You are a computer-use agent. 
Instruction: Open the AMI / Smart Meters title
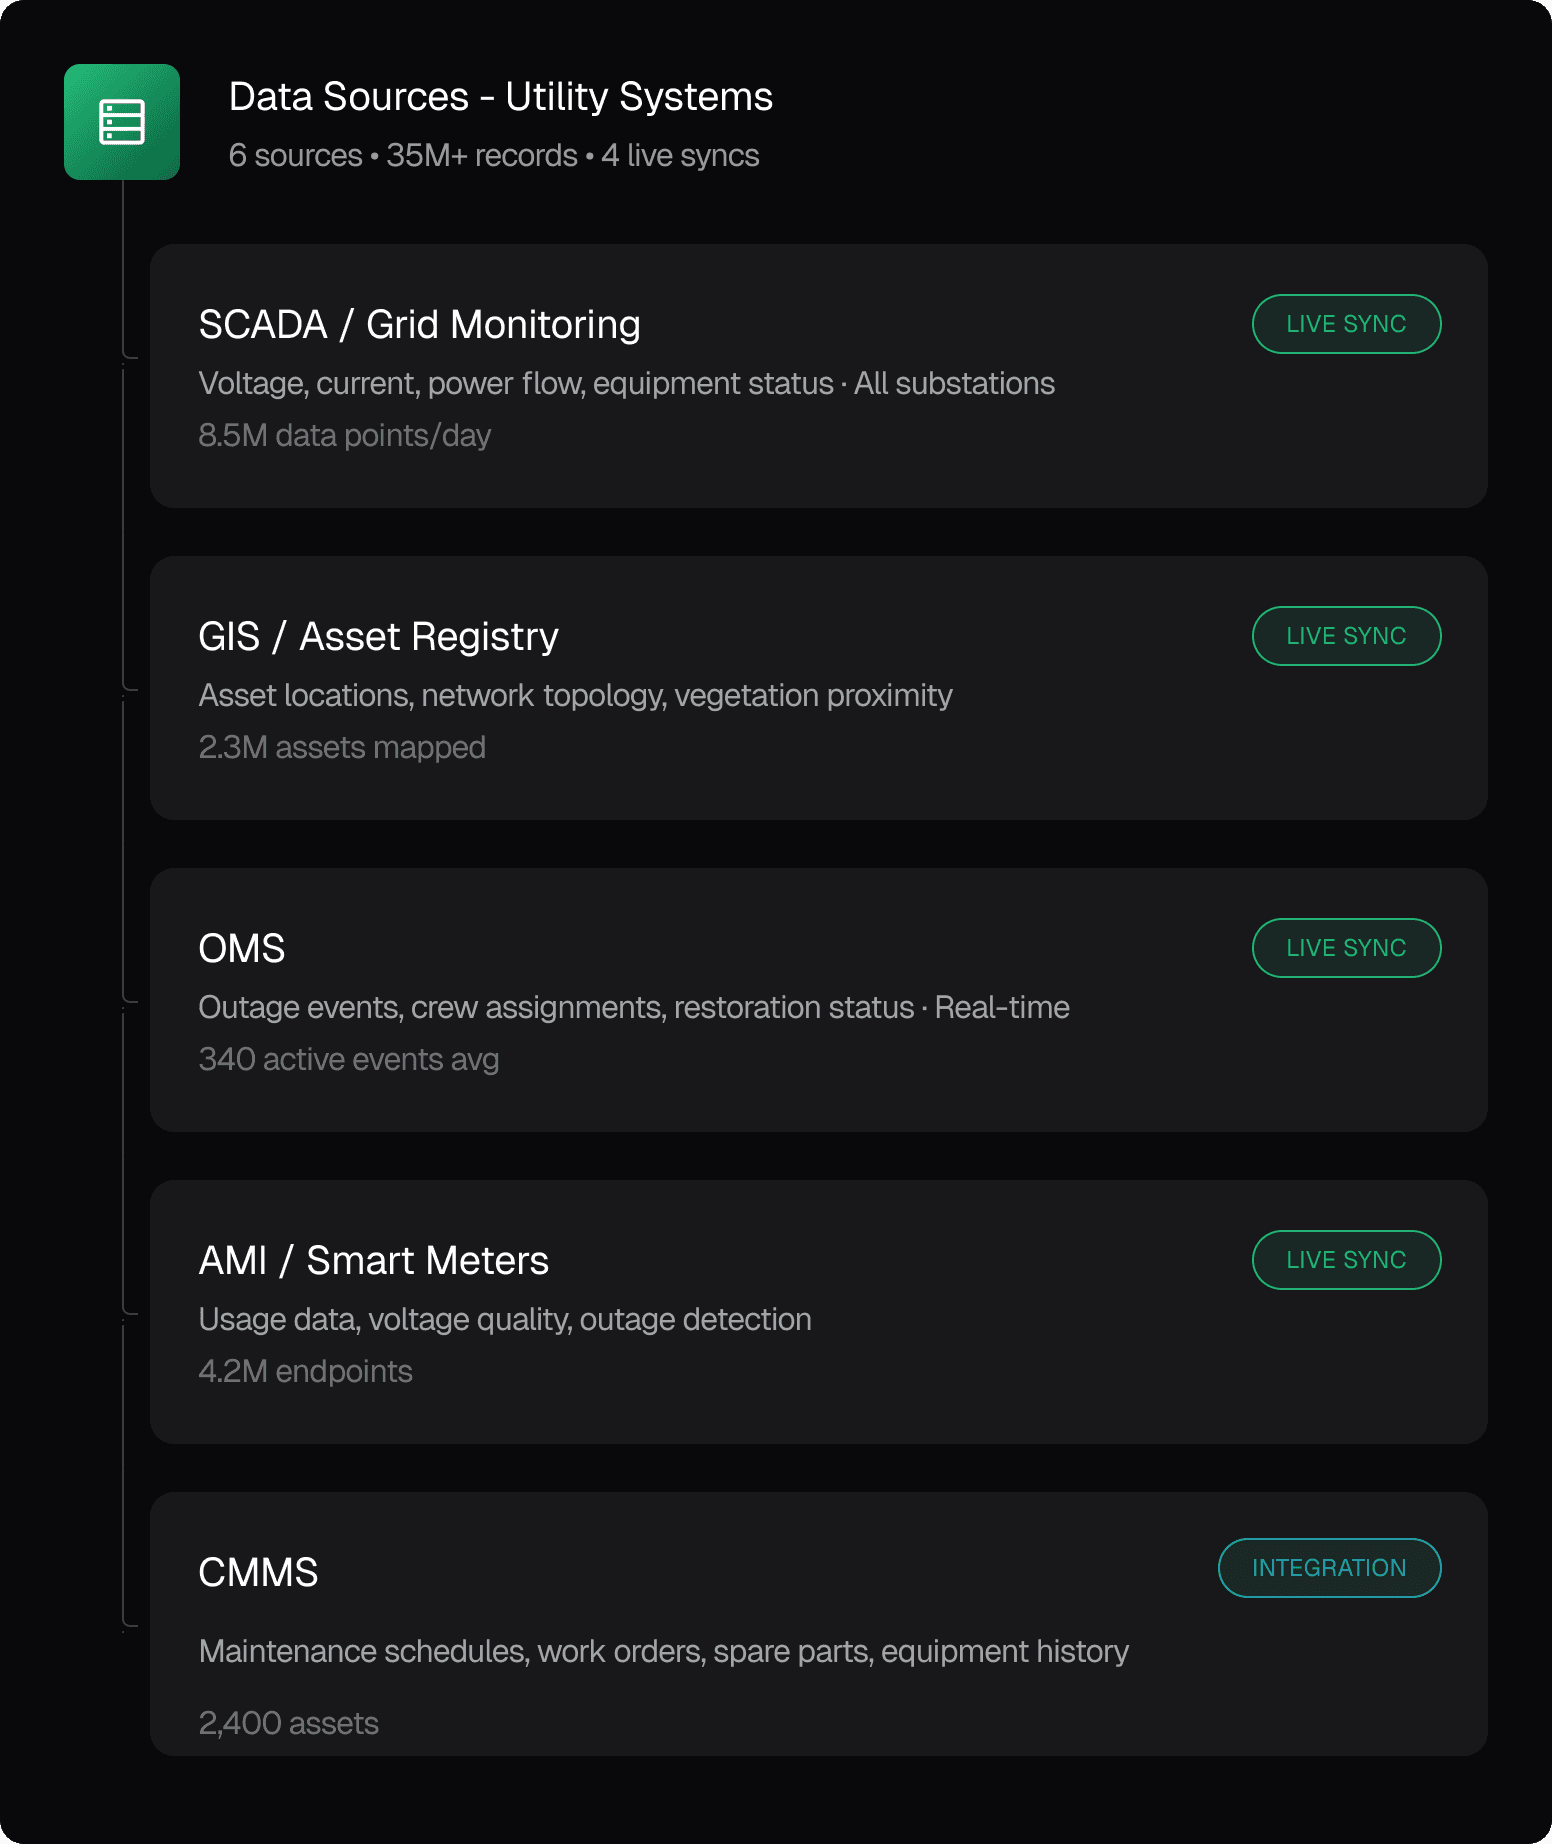pos(373,1261)
